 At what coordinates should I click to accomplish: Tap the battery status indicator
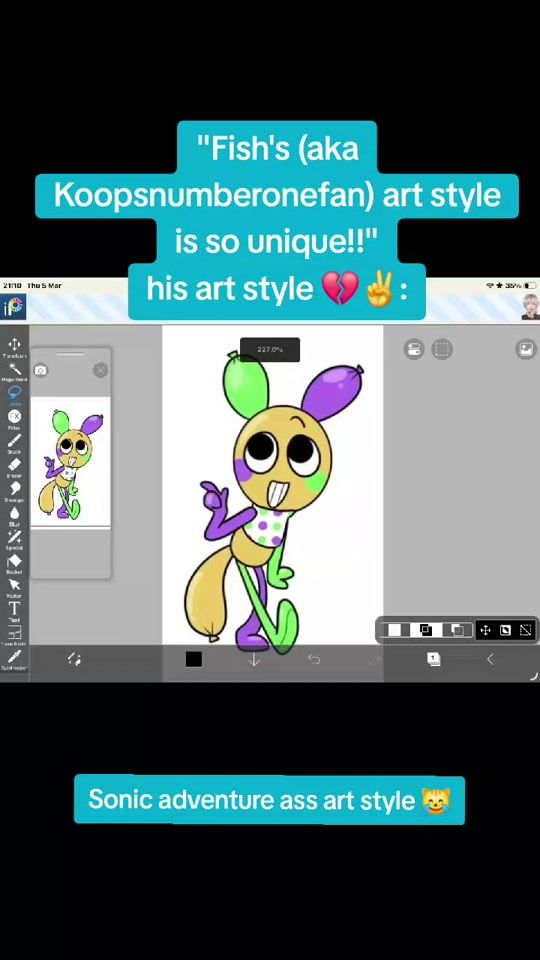[x=530, y=285]
